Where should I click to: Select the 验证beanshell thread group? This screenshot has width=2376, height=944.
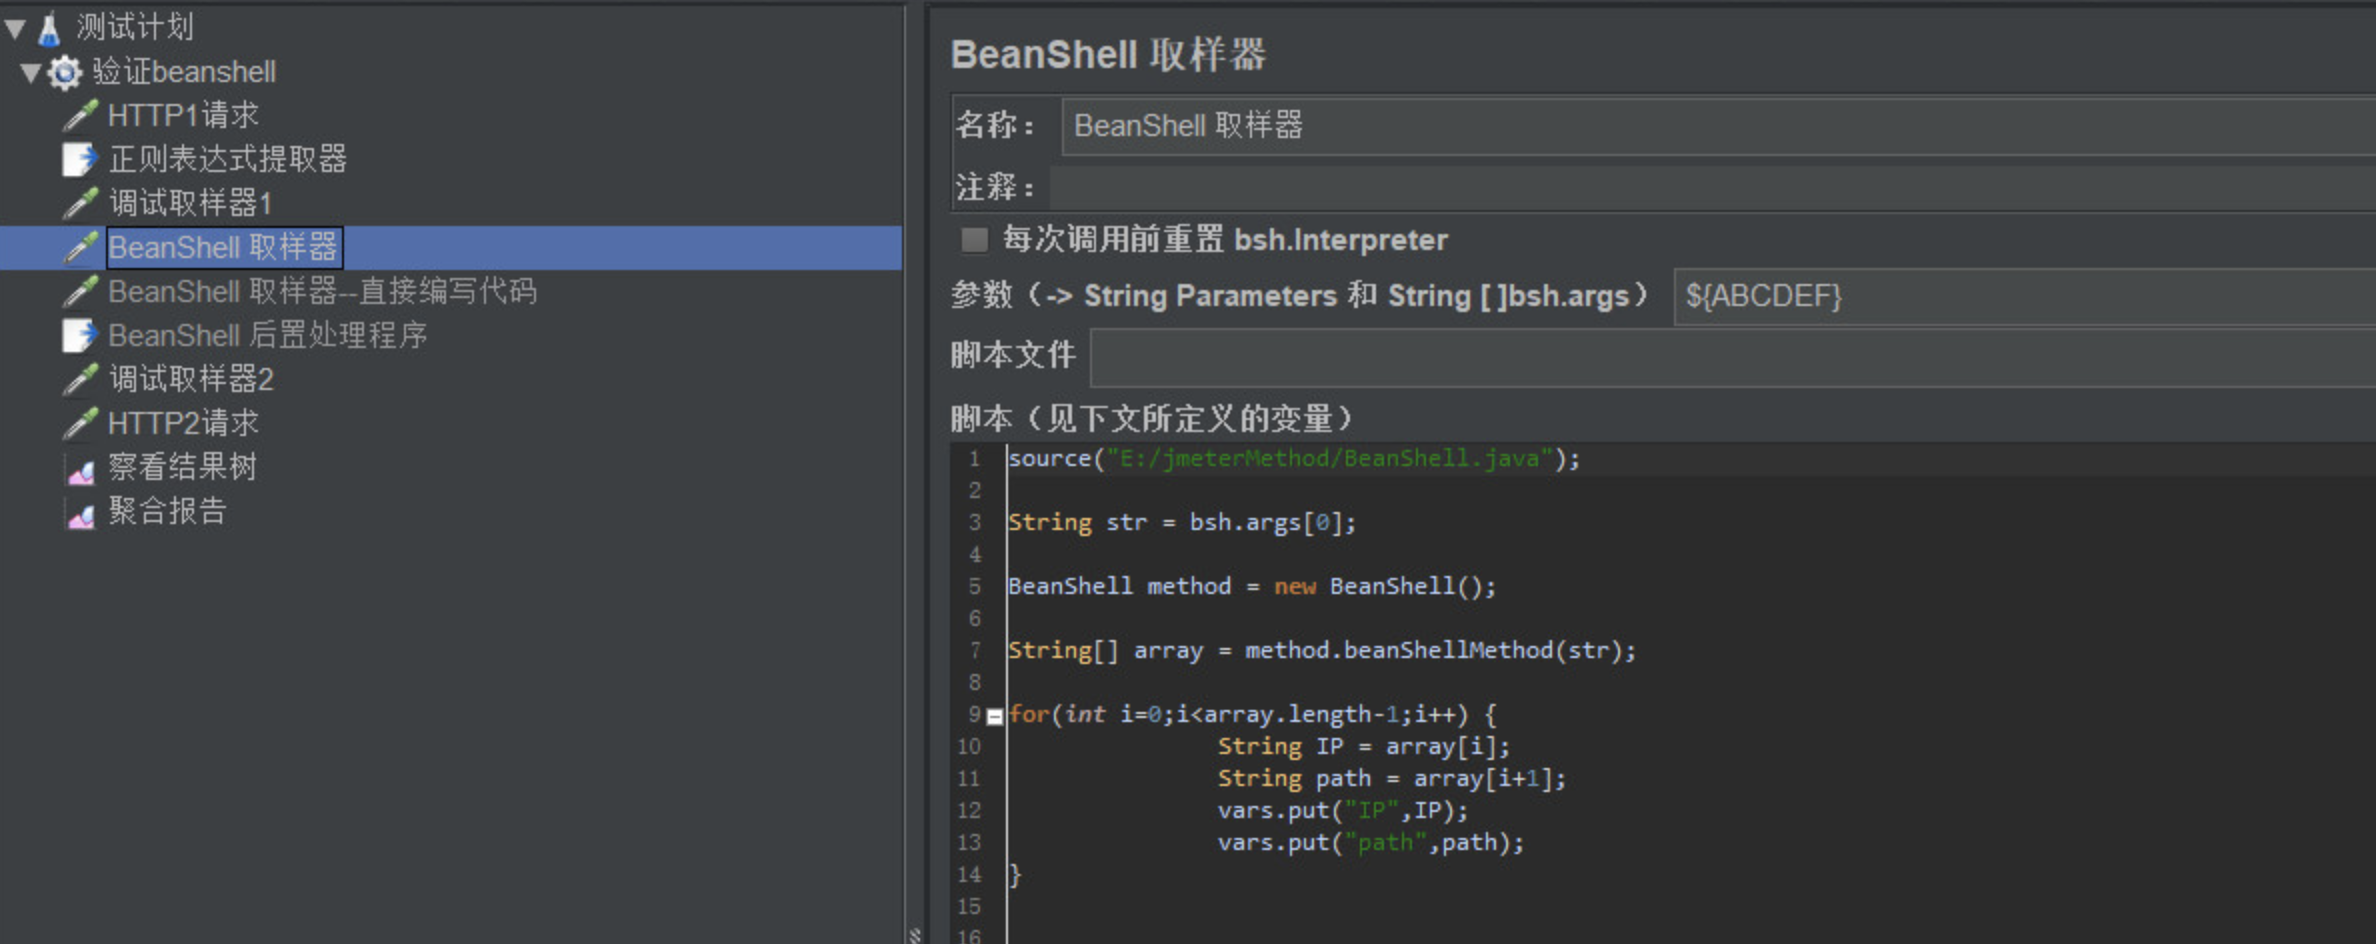pyautogui.click(x=184, y=72)
